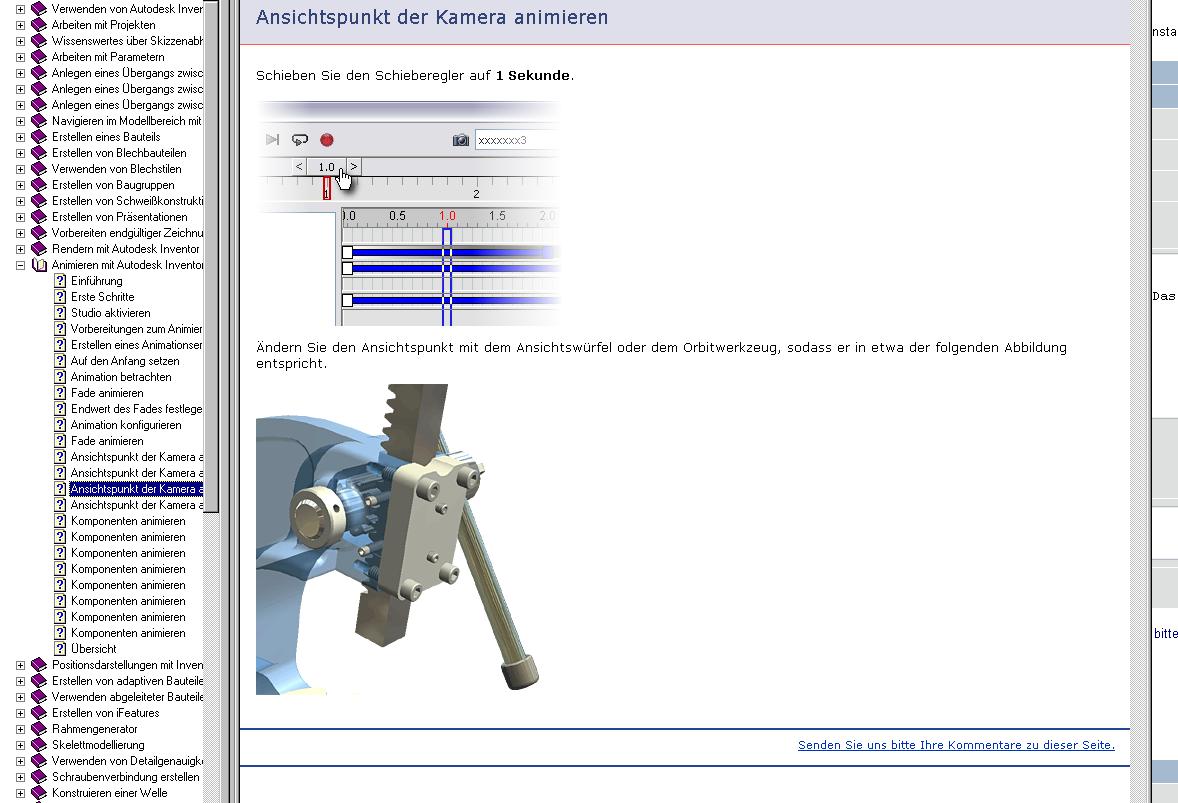
Task: Open the Senden Sie uns bitte Ihre Kommentare link
Action: (956, 745)
